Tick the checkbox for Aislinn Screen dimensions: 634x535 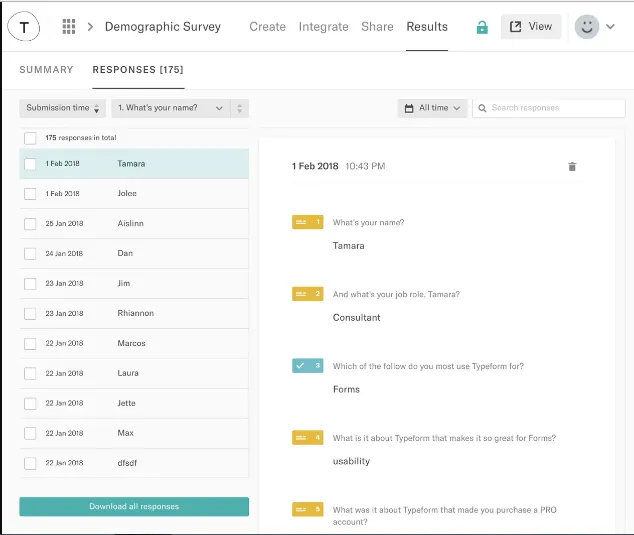click(x=30, y=224)
